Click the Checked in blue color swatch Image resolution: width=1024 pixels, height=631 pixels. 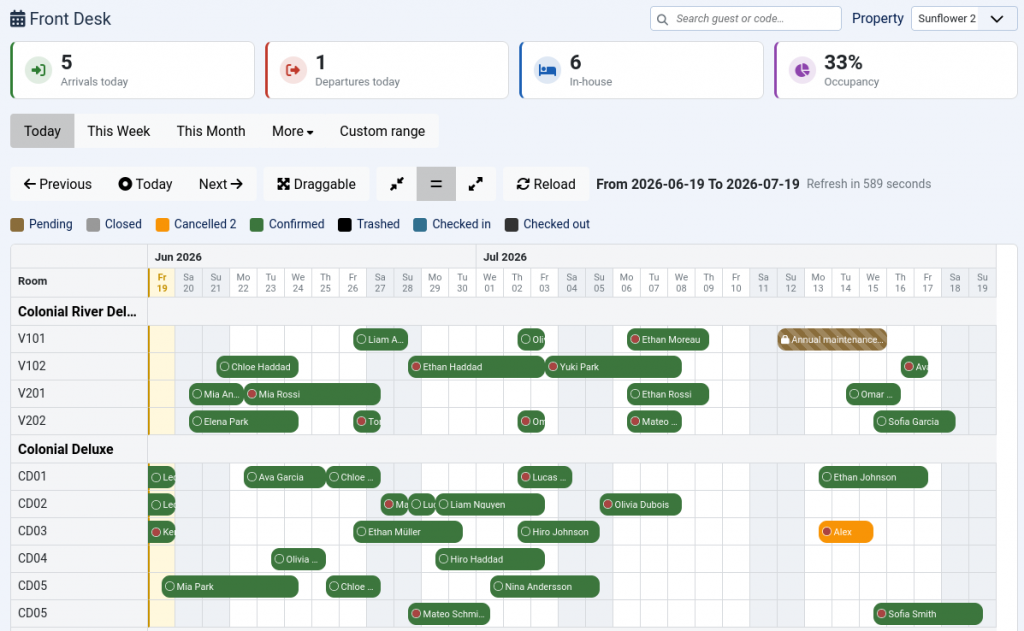tap(421, 225)
